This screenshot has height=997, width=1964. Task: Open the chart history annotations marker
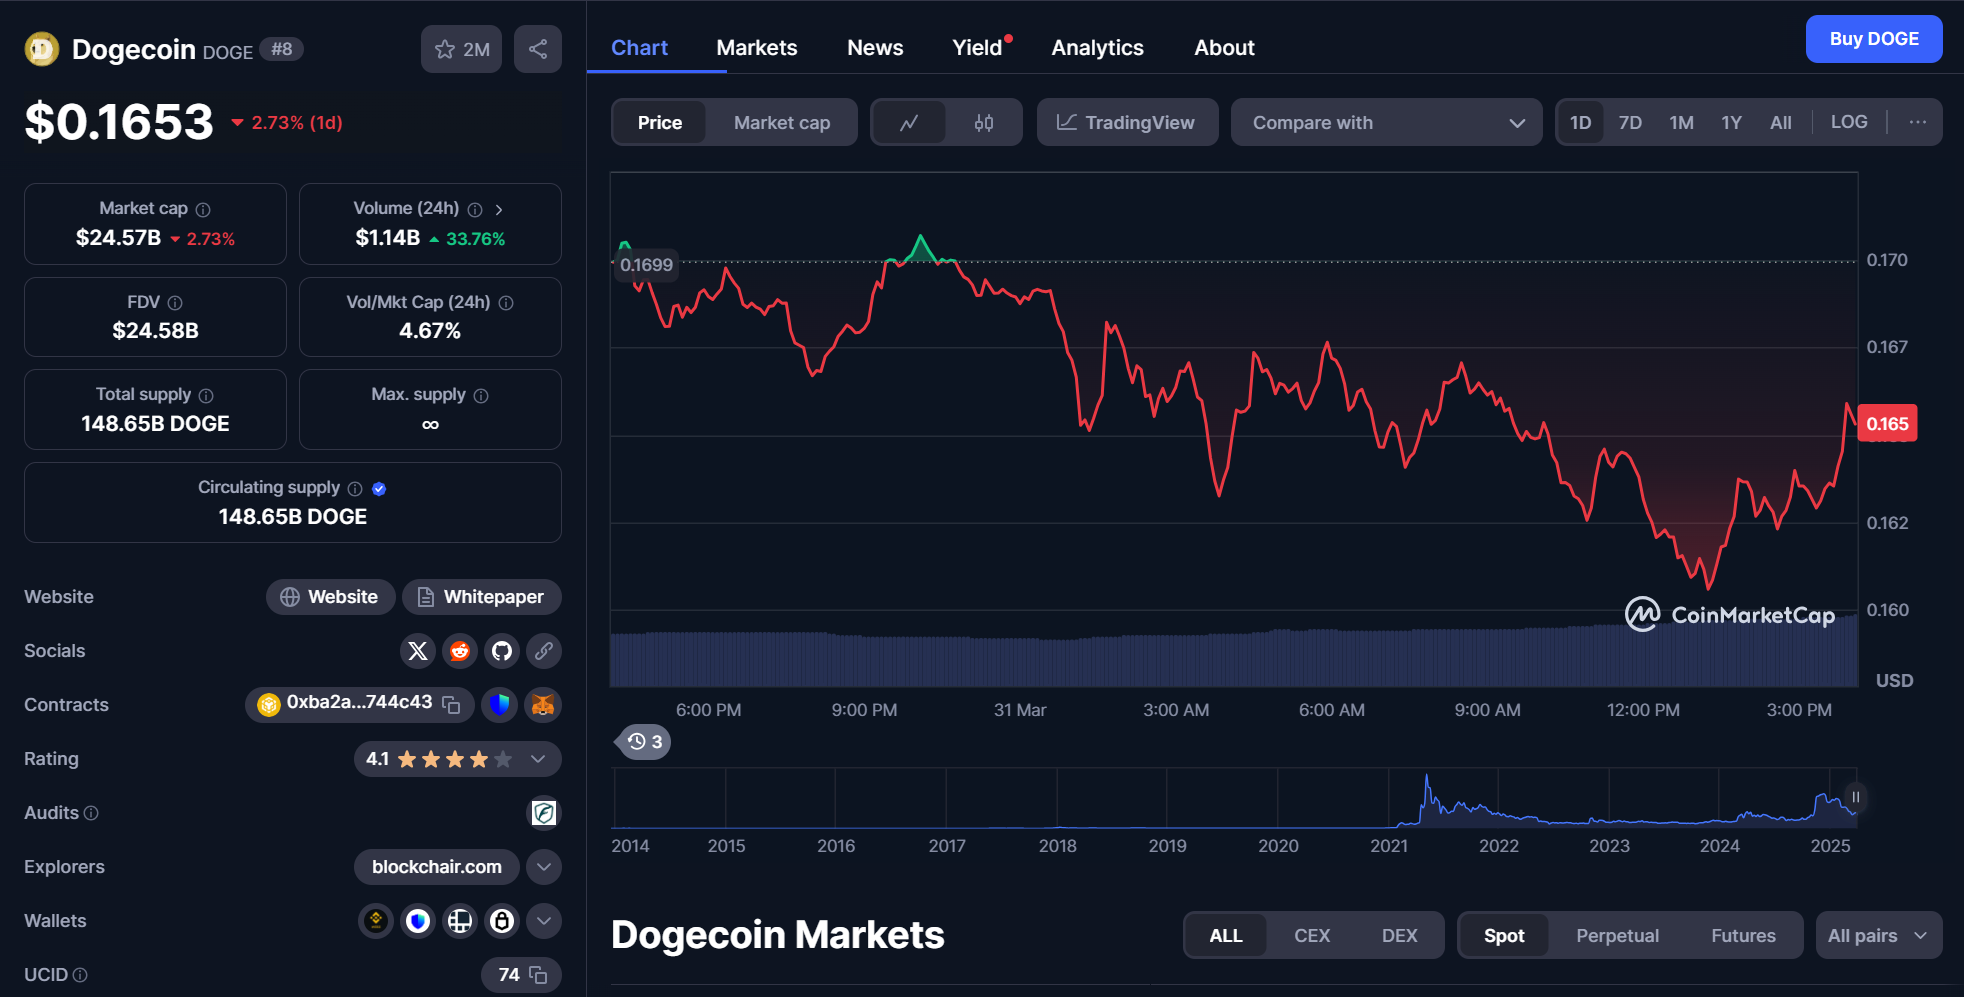pyautogui.click(x=642, y=742)
